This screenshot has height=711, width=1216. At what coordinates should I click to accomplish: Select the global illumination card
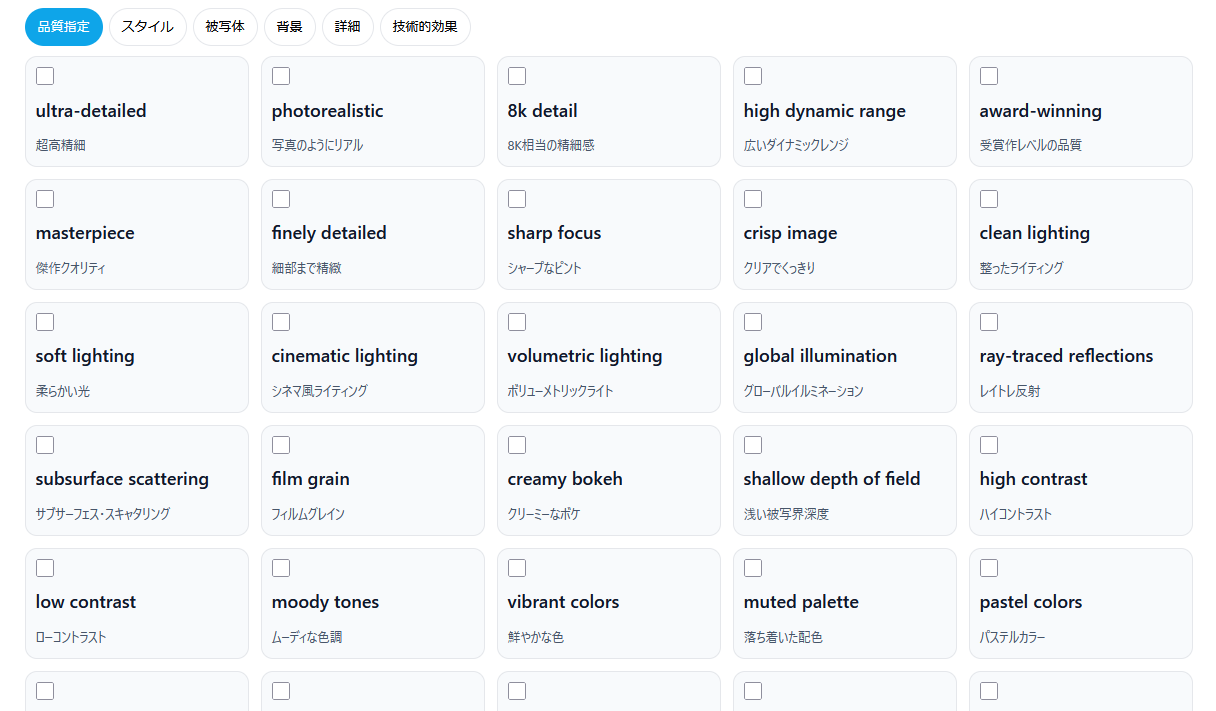844,358
